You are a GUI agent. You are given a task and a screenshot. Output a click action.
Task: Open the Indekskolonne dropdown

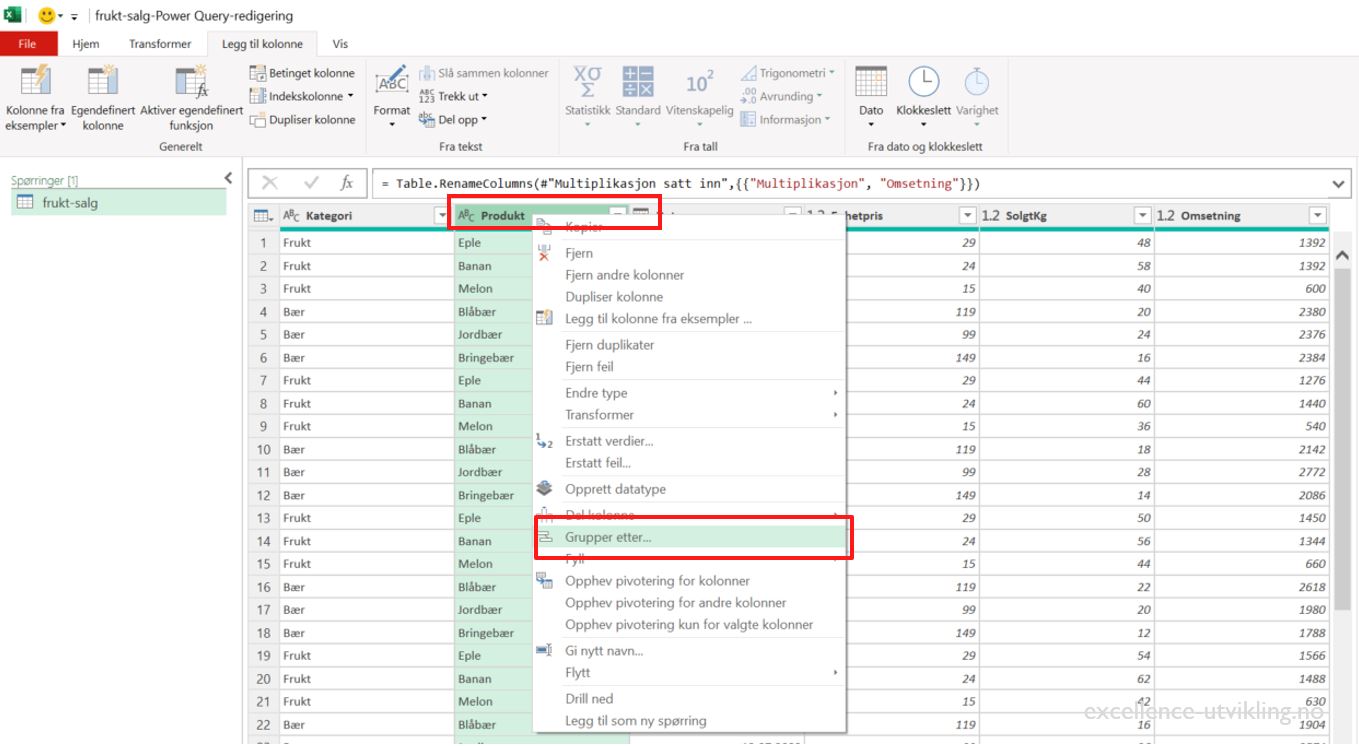coord(302,96)
